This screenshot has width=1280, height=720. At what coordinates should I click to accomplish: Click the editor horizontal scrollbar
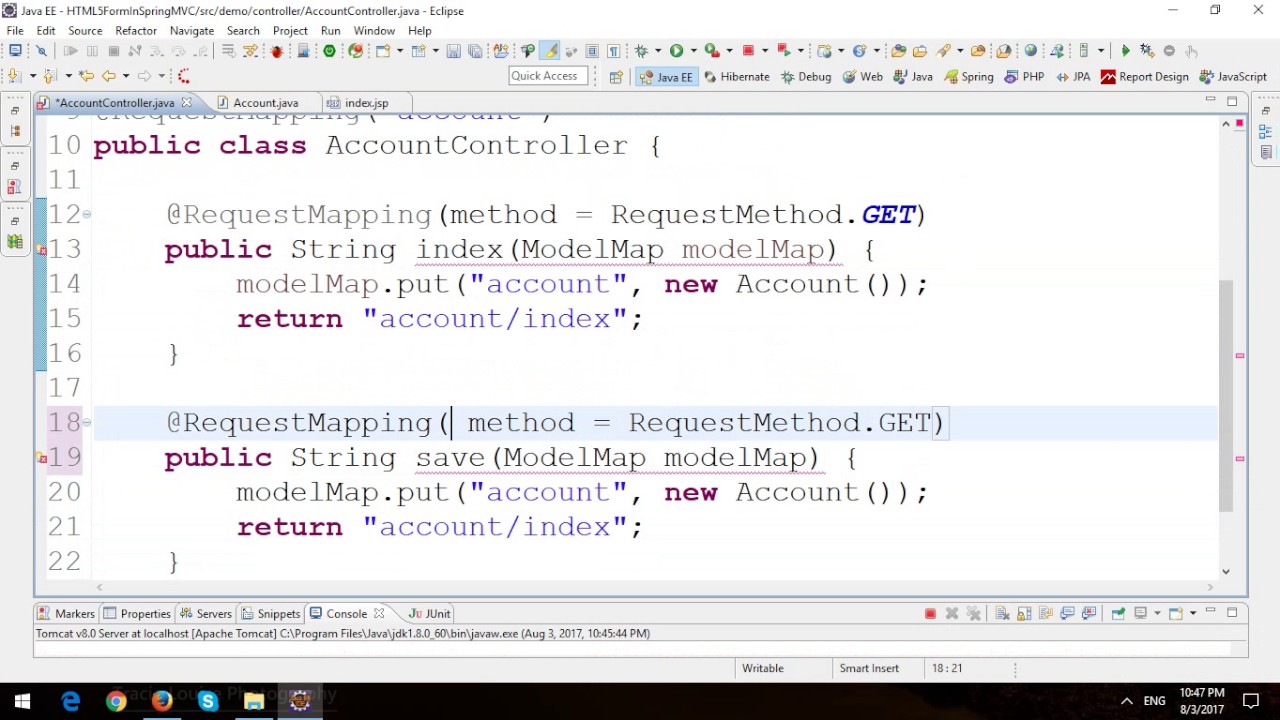tap(654, 587)
